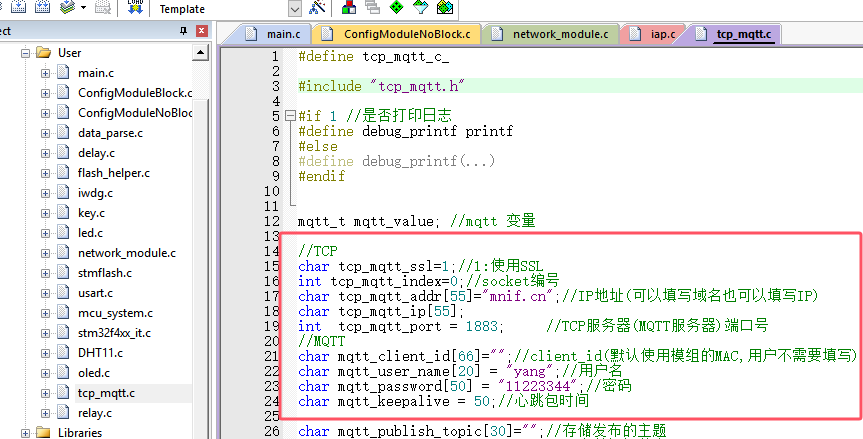863x439 pixels.
Task: Click the greyed Stop Build icon
Action: point(102,7)
